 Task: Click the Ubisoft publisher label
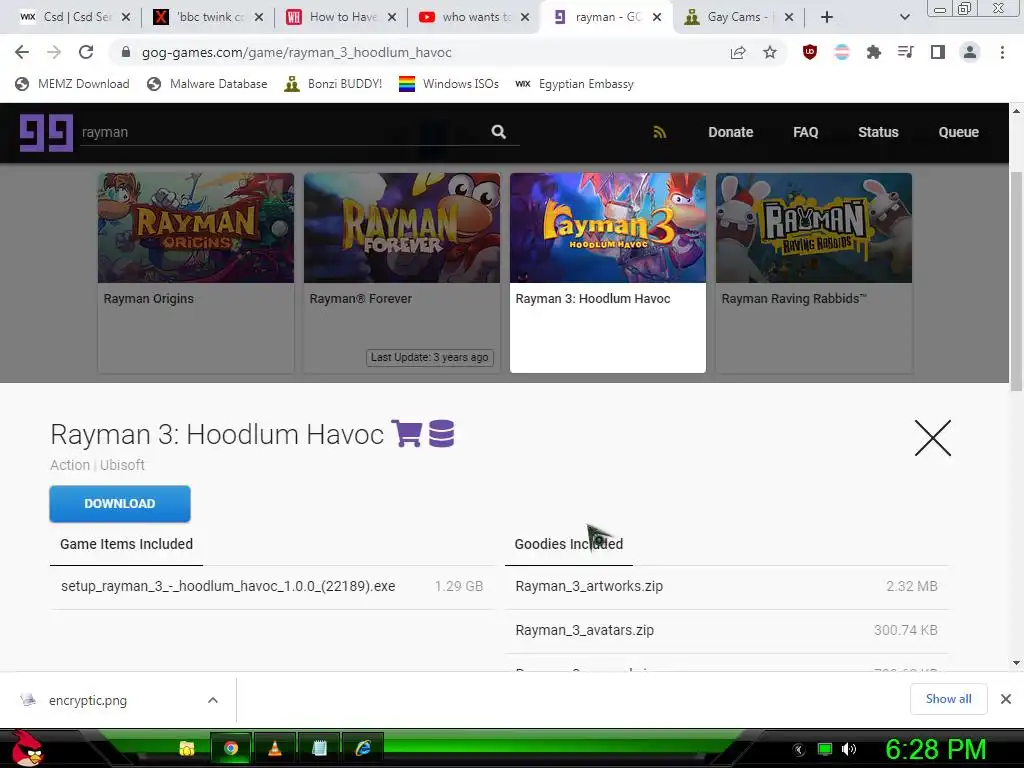(122, 465)
